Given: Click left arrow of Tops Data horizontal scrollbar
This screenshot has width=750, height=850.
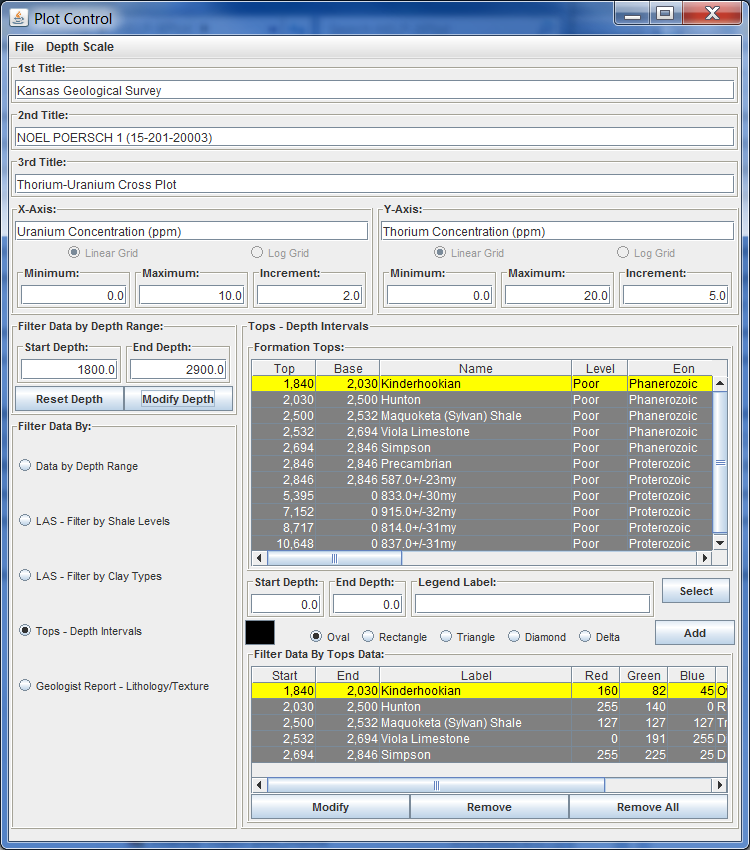Looking at the screenshot, I should click(x=260, y=784).
